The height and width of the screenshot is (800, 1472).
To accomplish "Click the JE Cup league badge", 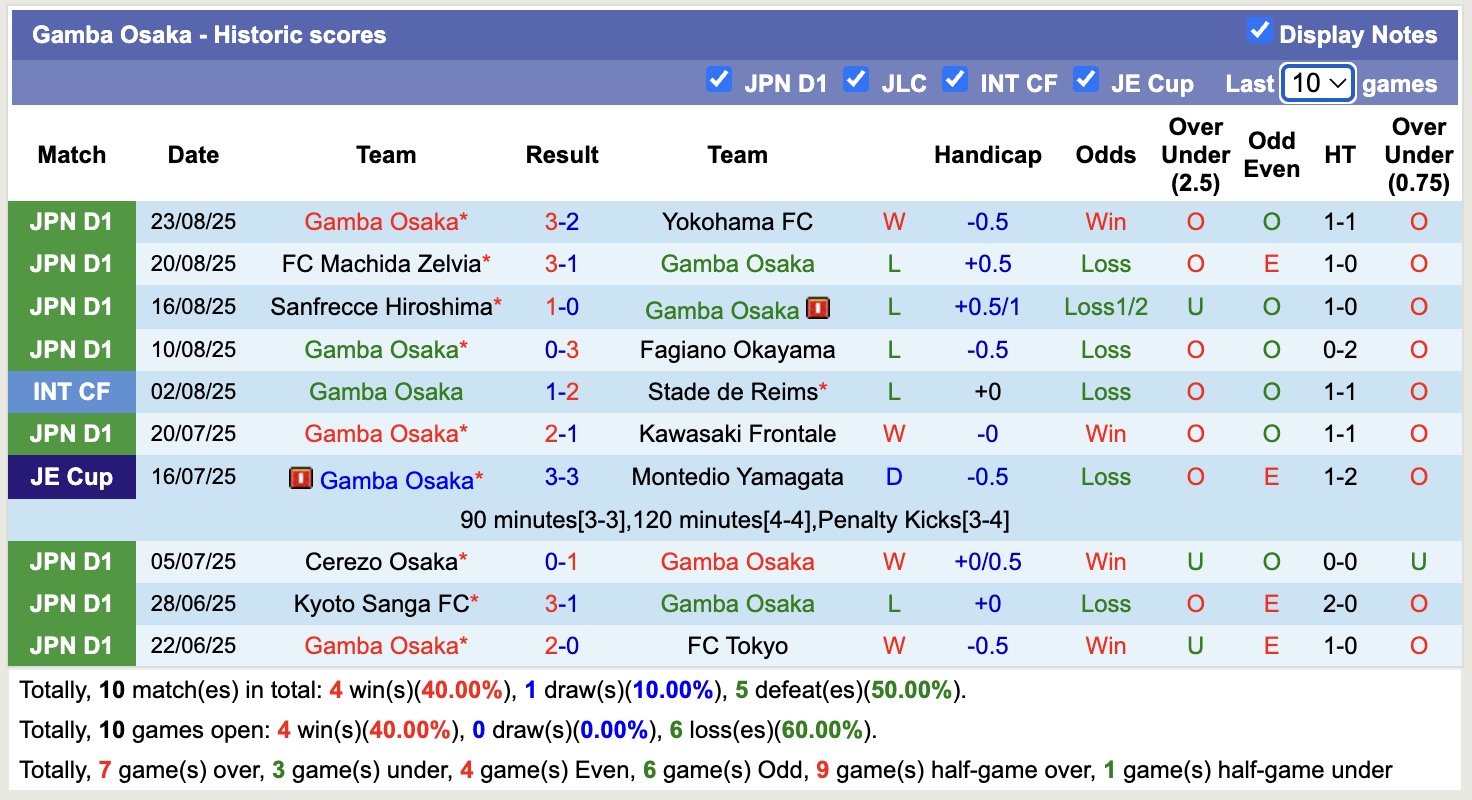I will click(x=71, y=477).
